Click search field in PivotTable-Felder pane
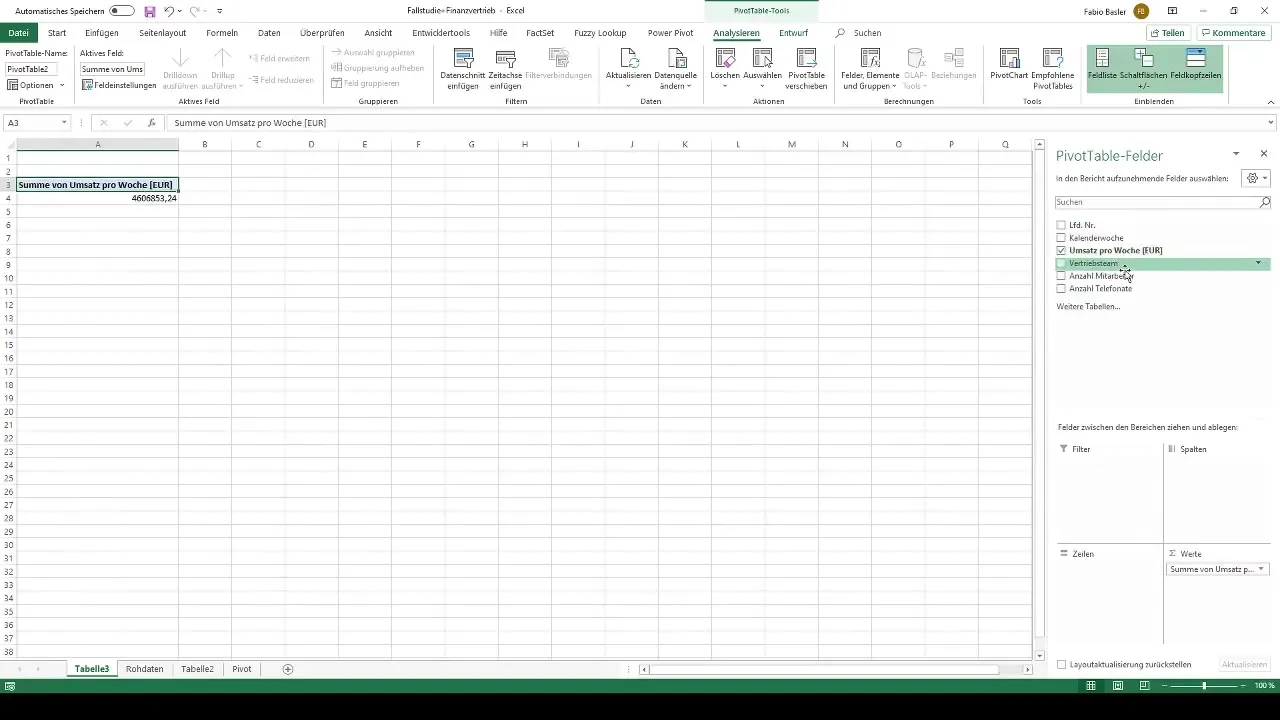The image size is (1280, 720). pos(1157,202)
